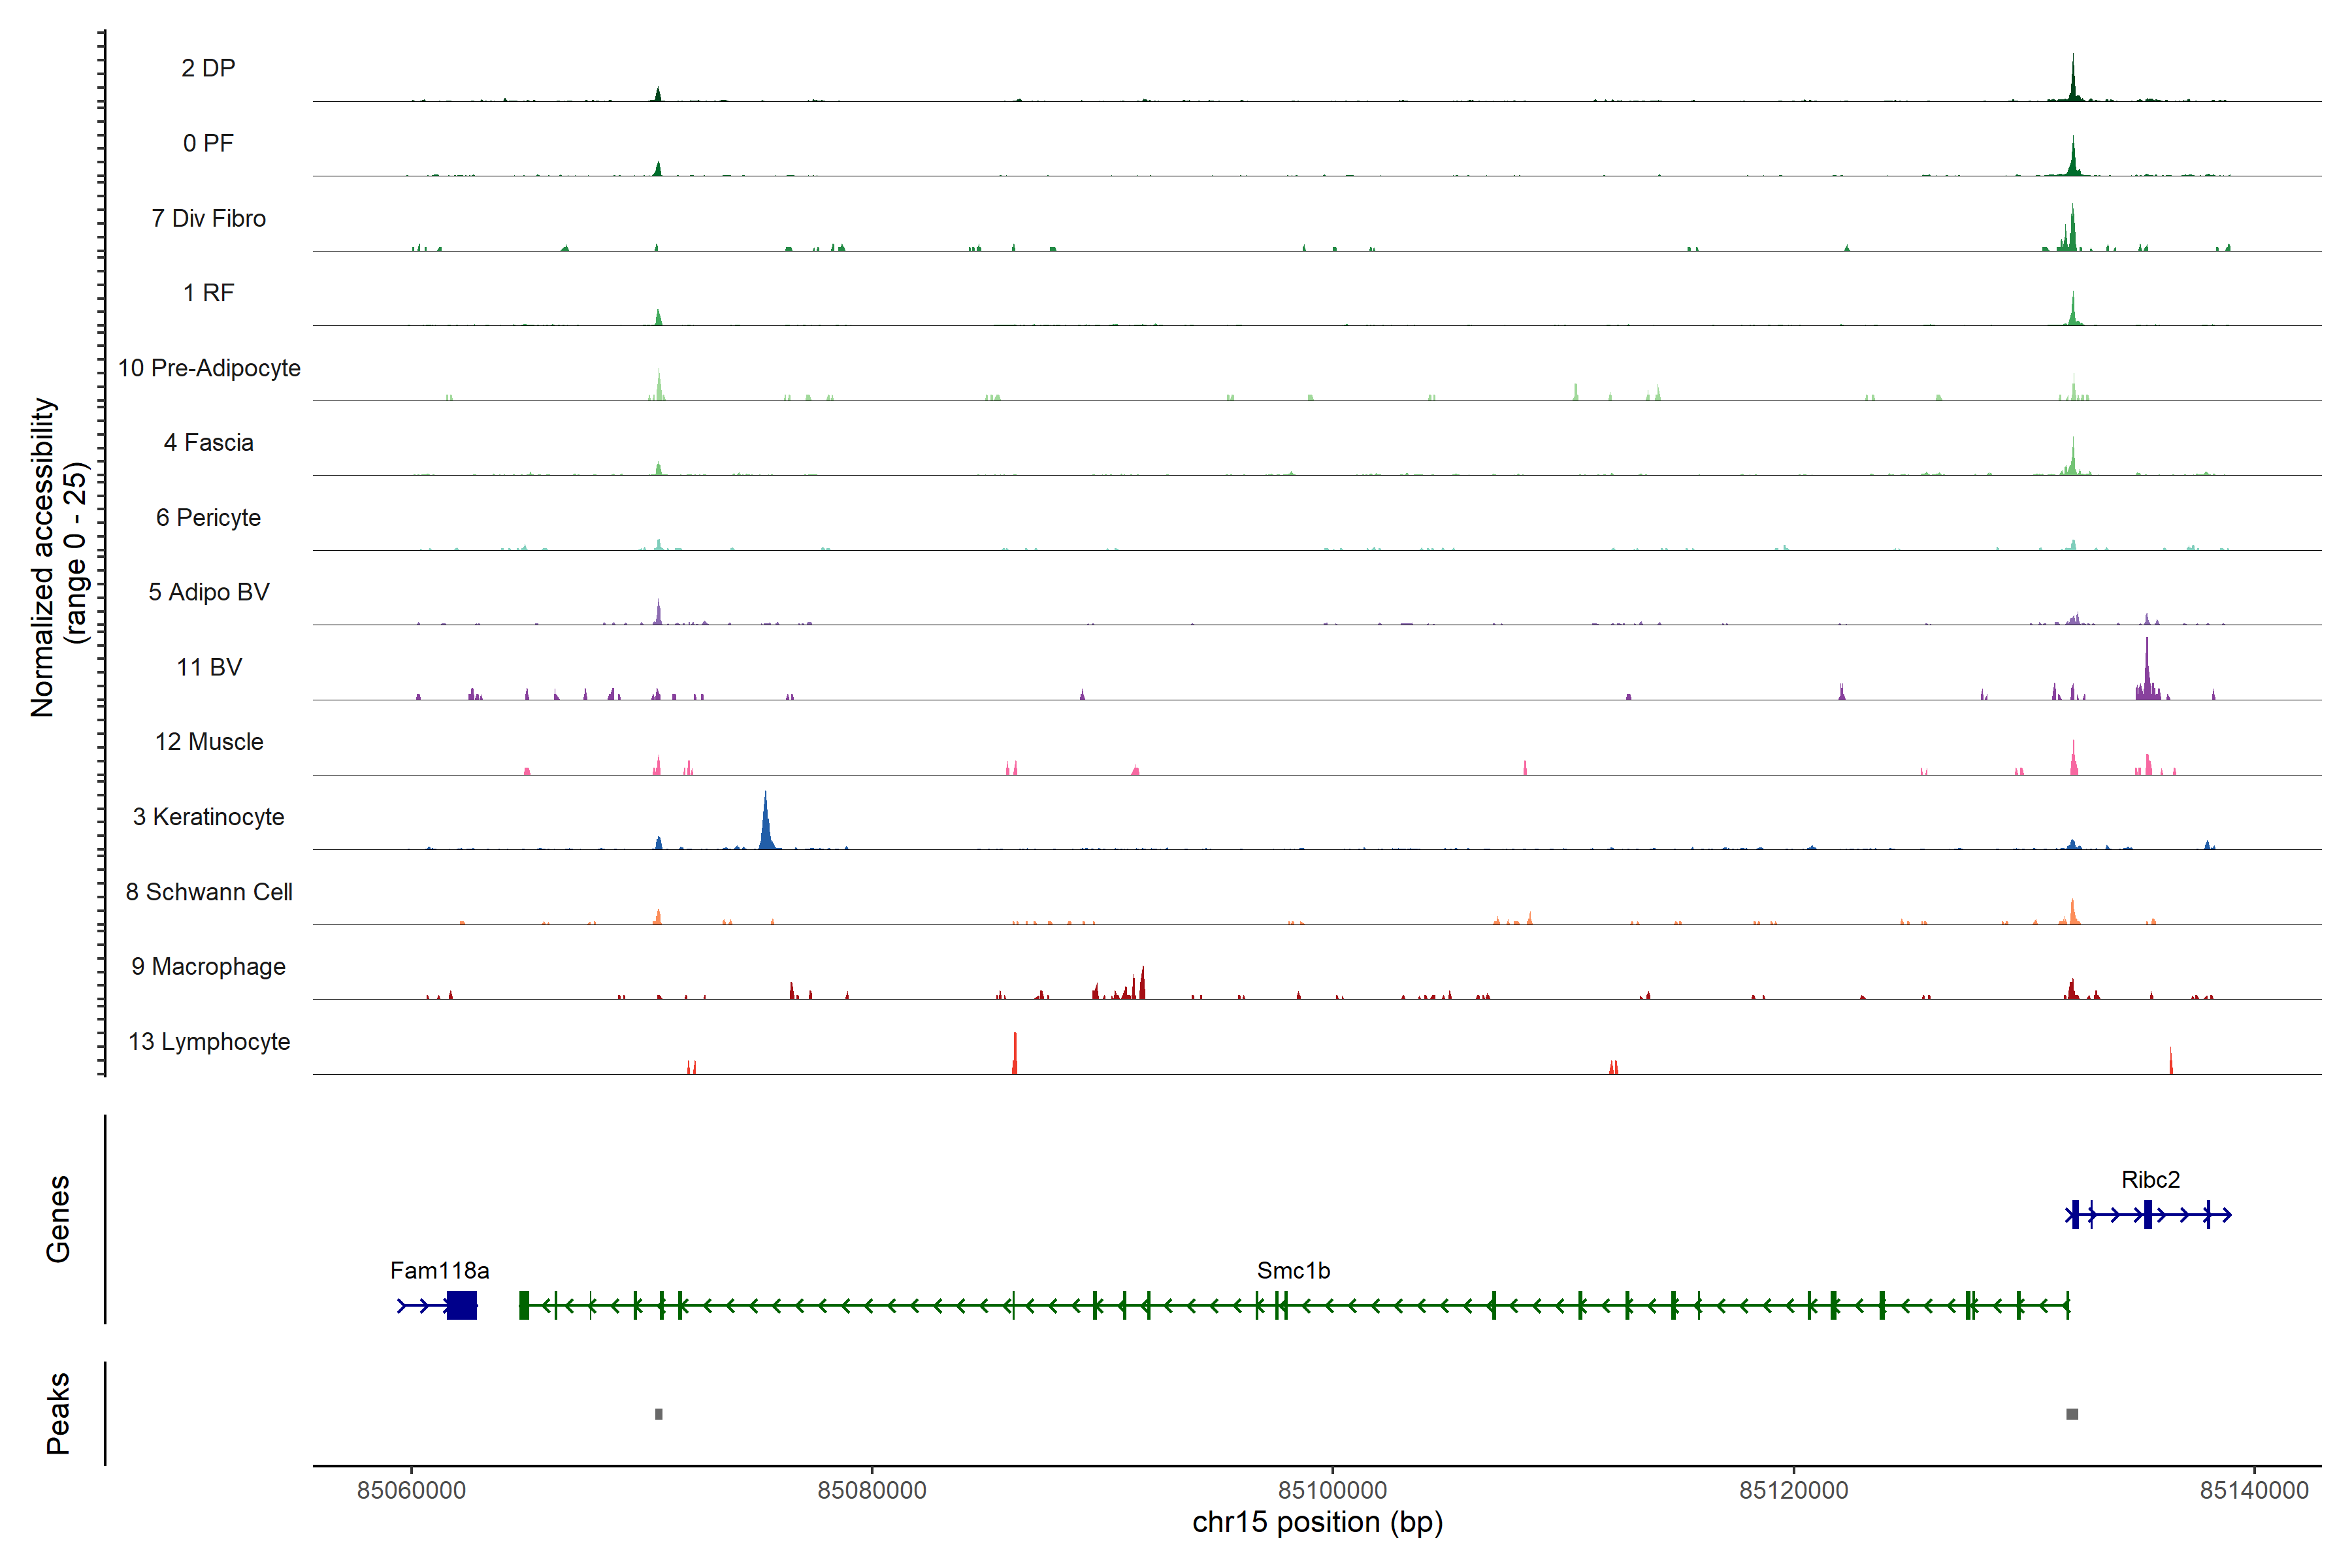This screenshot has width=2352, height=1568.
Task: Click the Smc1b gene name label
Action: pyautogui.click(x=1293, y=1271)
